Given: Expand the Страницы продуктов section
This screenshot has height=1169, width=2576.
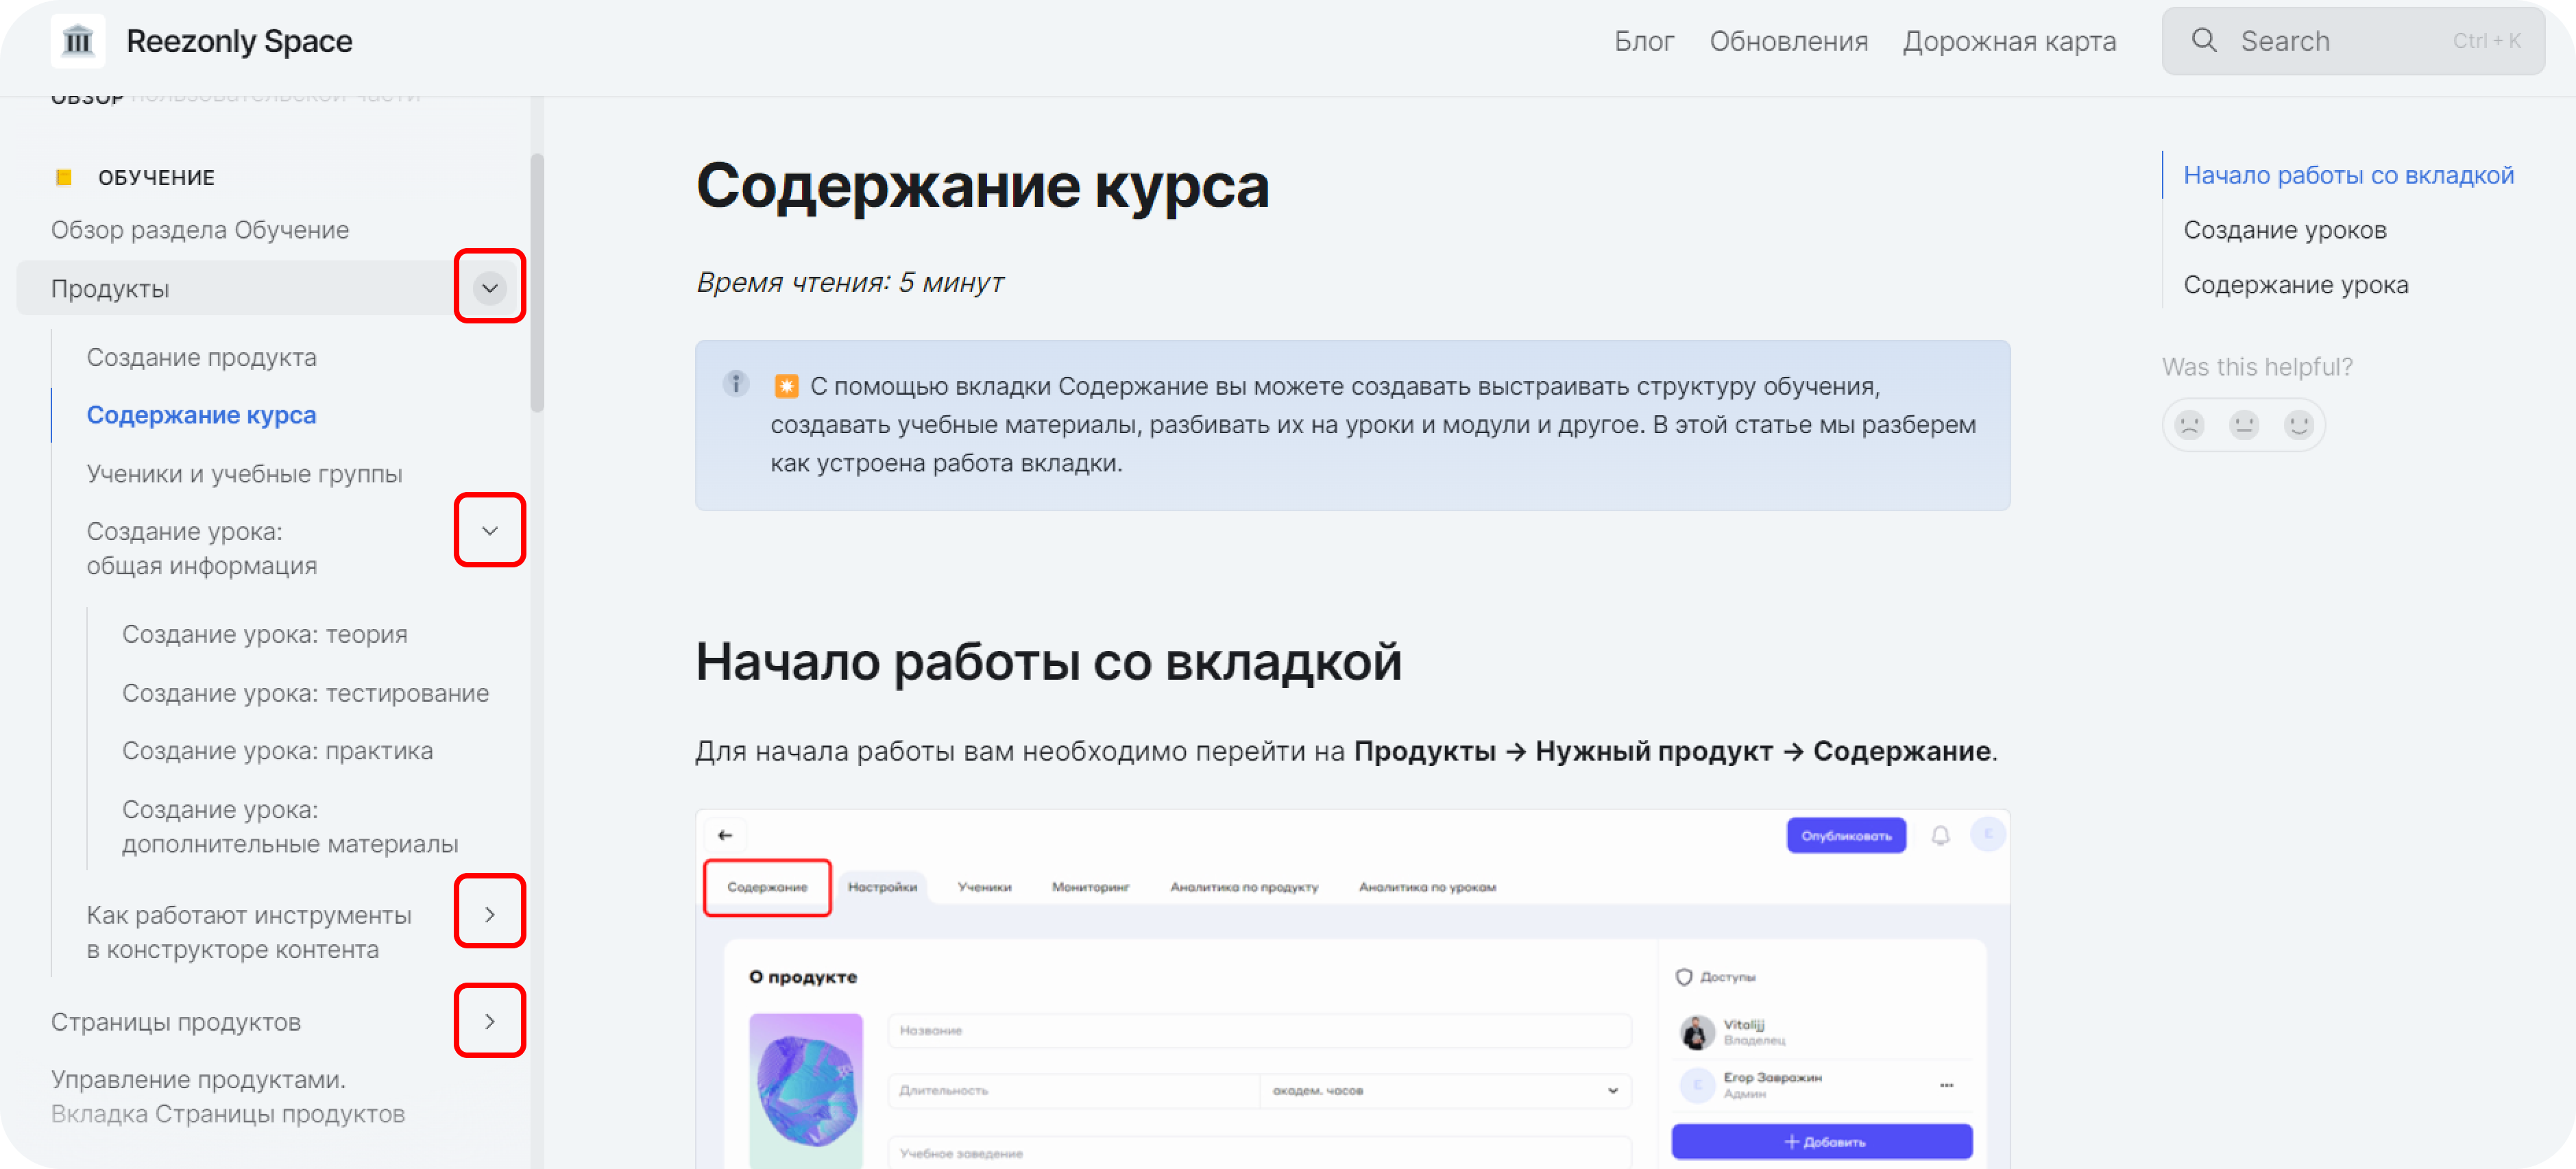Looking at the screenshot, I should click(489, 1021).
